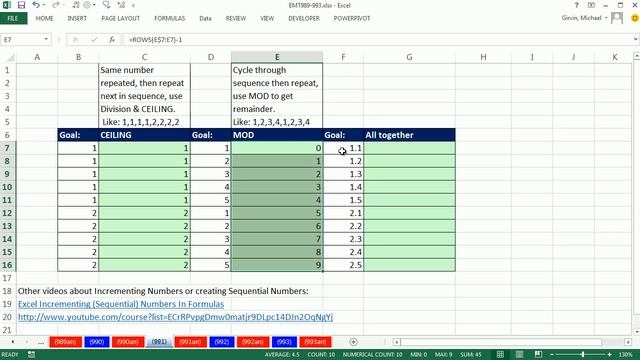The height and width of the screenshot is (360, 640).
Task: Switch to the (993) sheet tab
Action: pos(284,342)
